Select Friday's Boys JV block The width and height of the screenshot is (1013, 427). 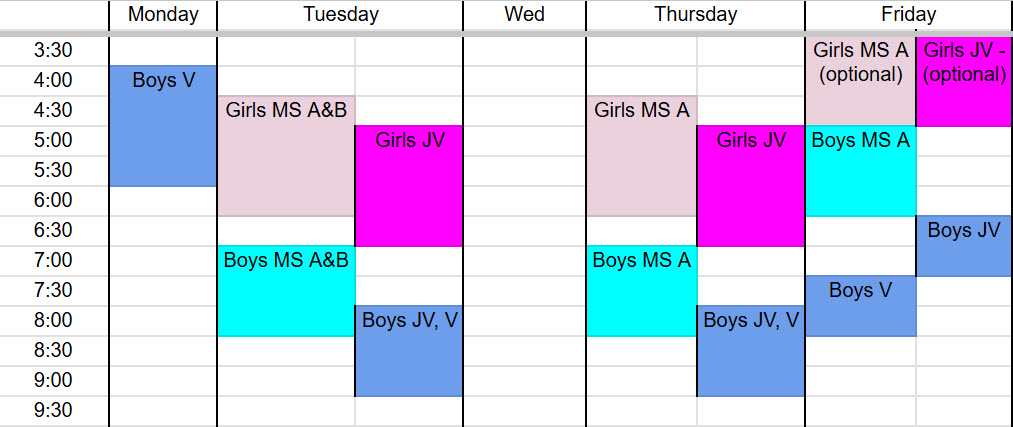coord(963,246)
